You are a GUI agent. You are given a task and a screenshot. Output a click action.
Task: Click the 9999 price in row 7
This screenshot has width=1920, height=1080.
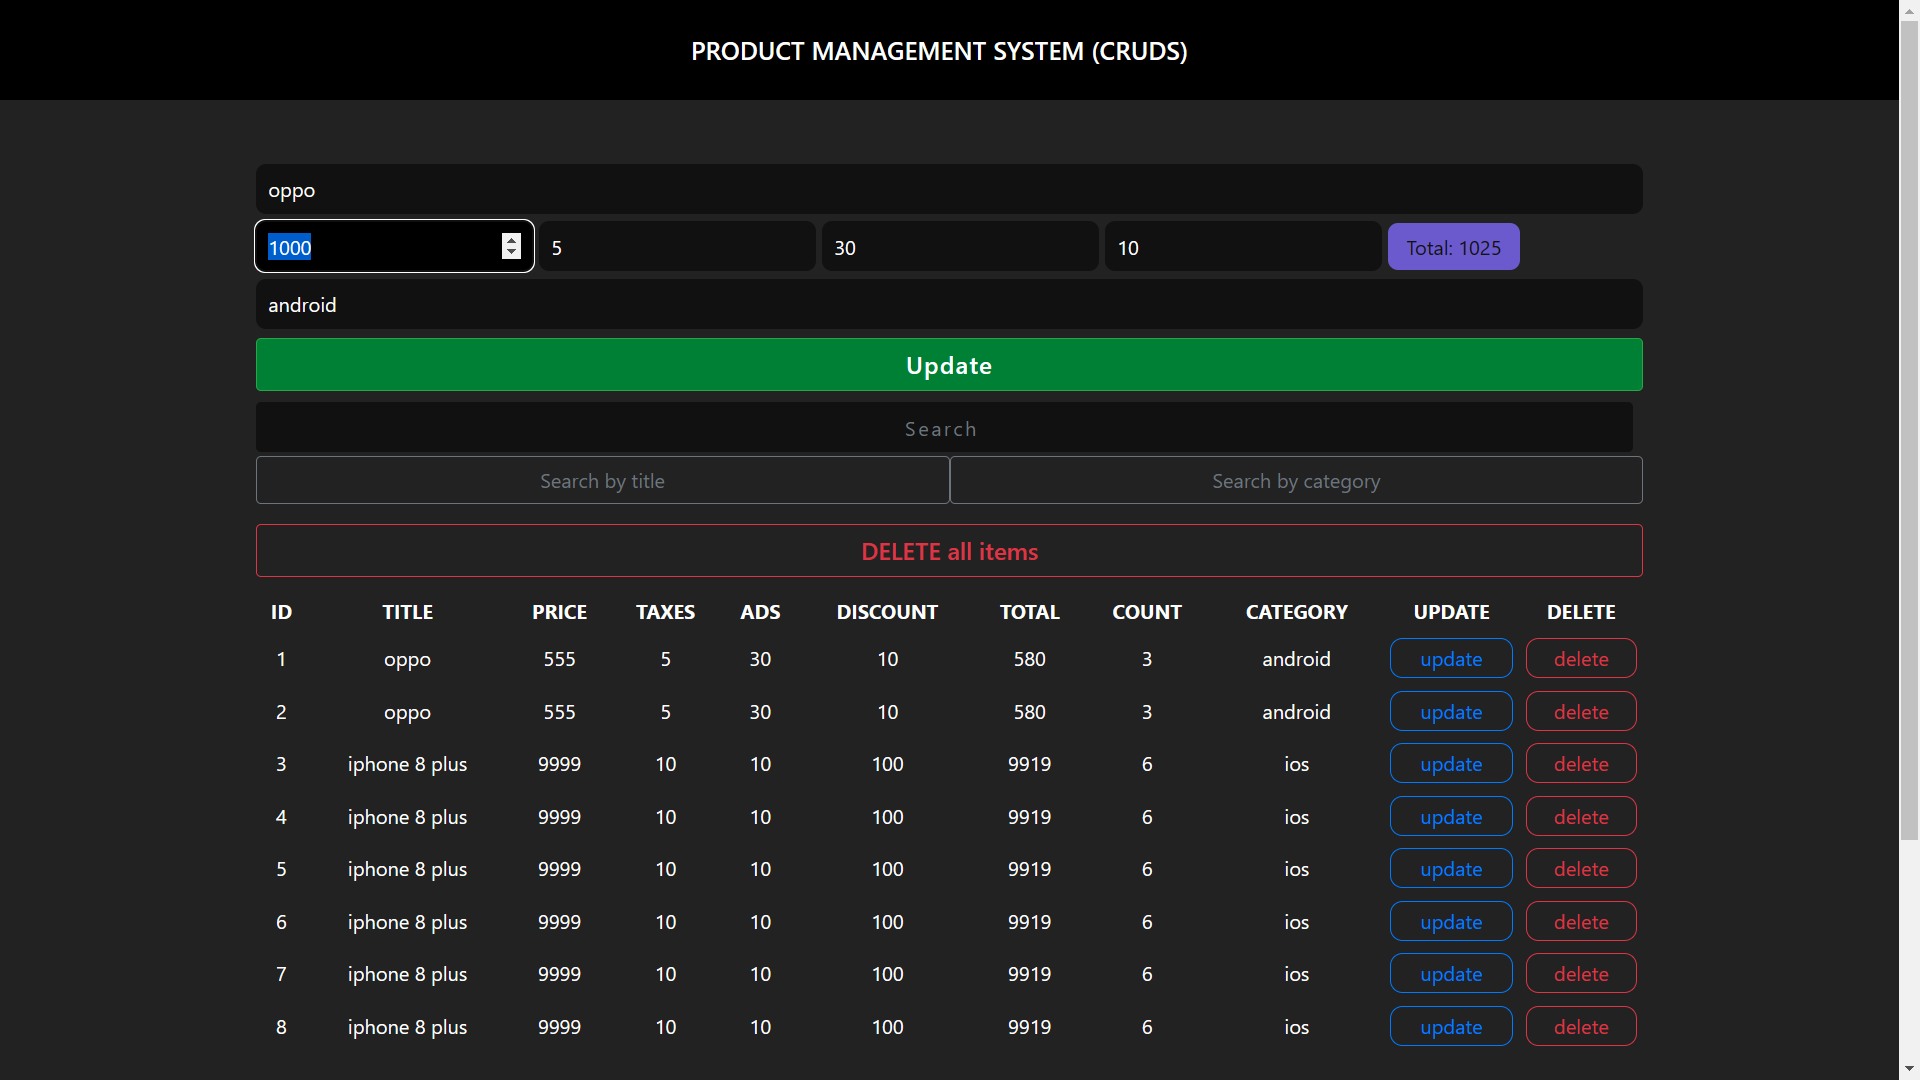coord(559,974)
